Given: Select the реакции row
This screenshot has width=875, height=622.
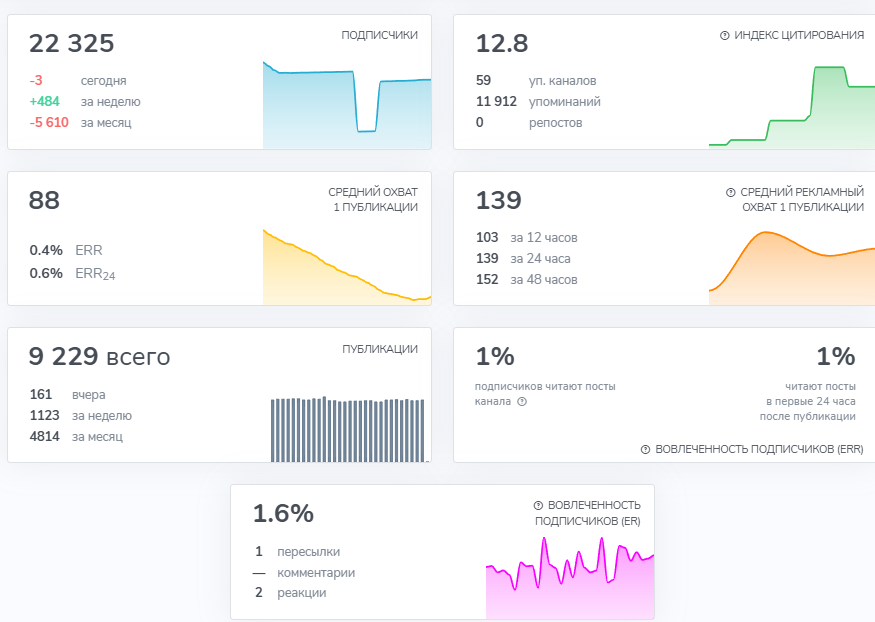Looking at the screenshot, I should [290, 592].
